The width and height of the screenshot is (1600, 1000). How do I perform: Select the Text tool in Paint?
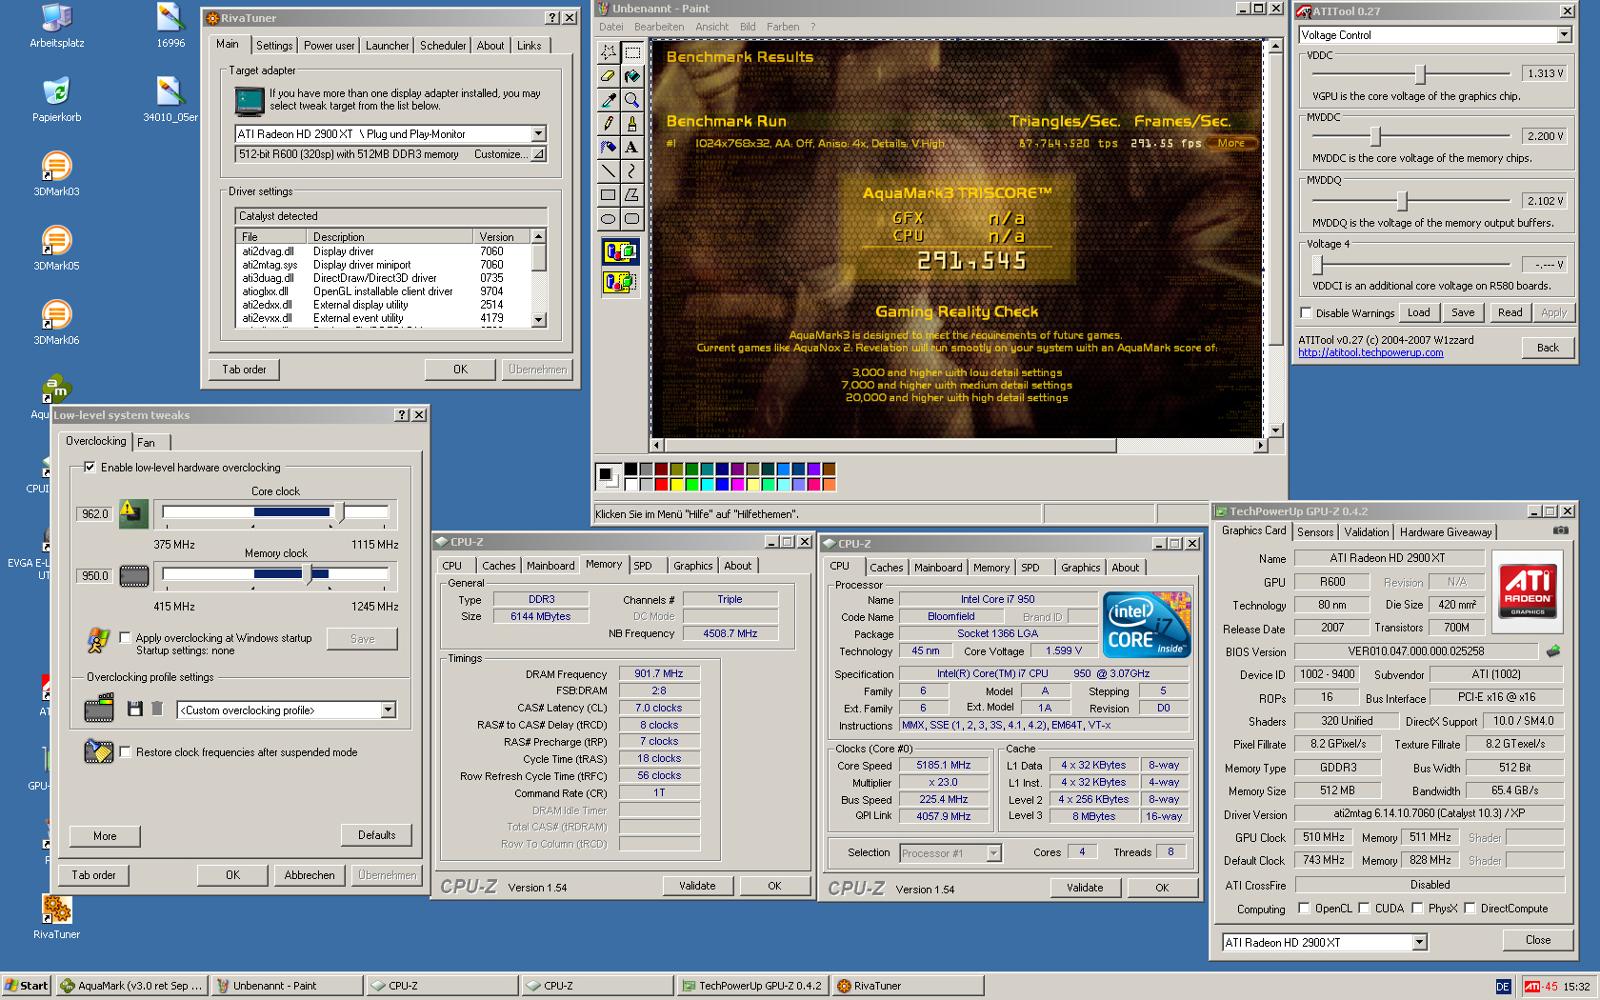[632, 148]
